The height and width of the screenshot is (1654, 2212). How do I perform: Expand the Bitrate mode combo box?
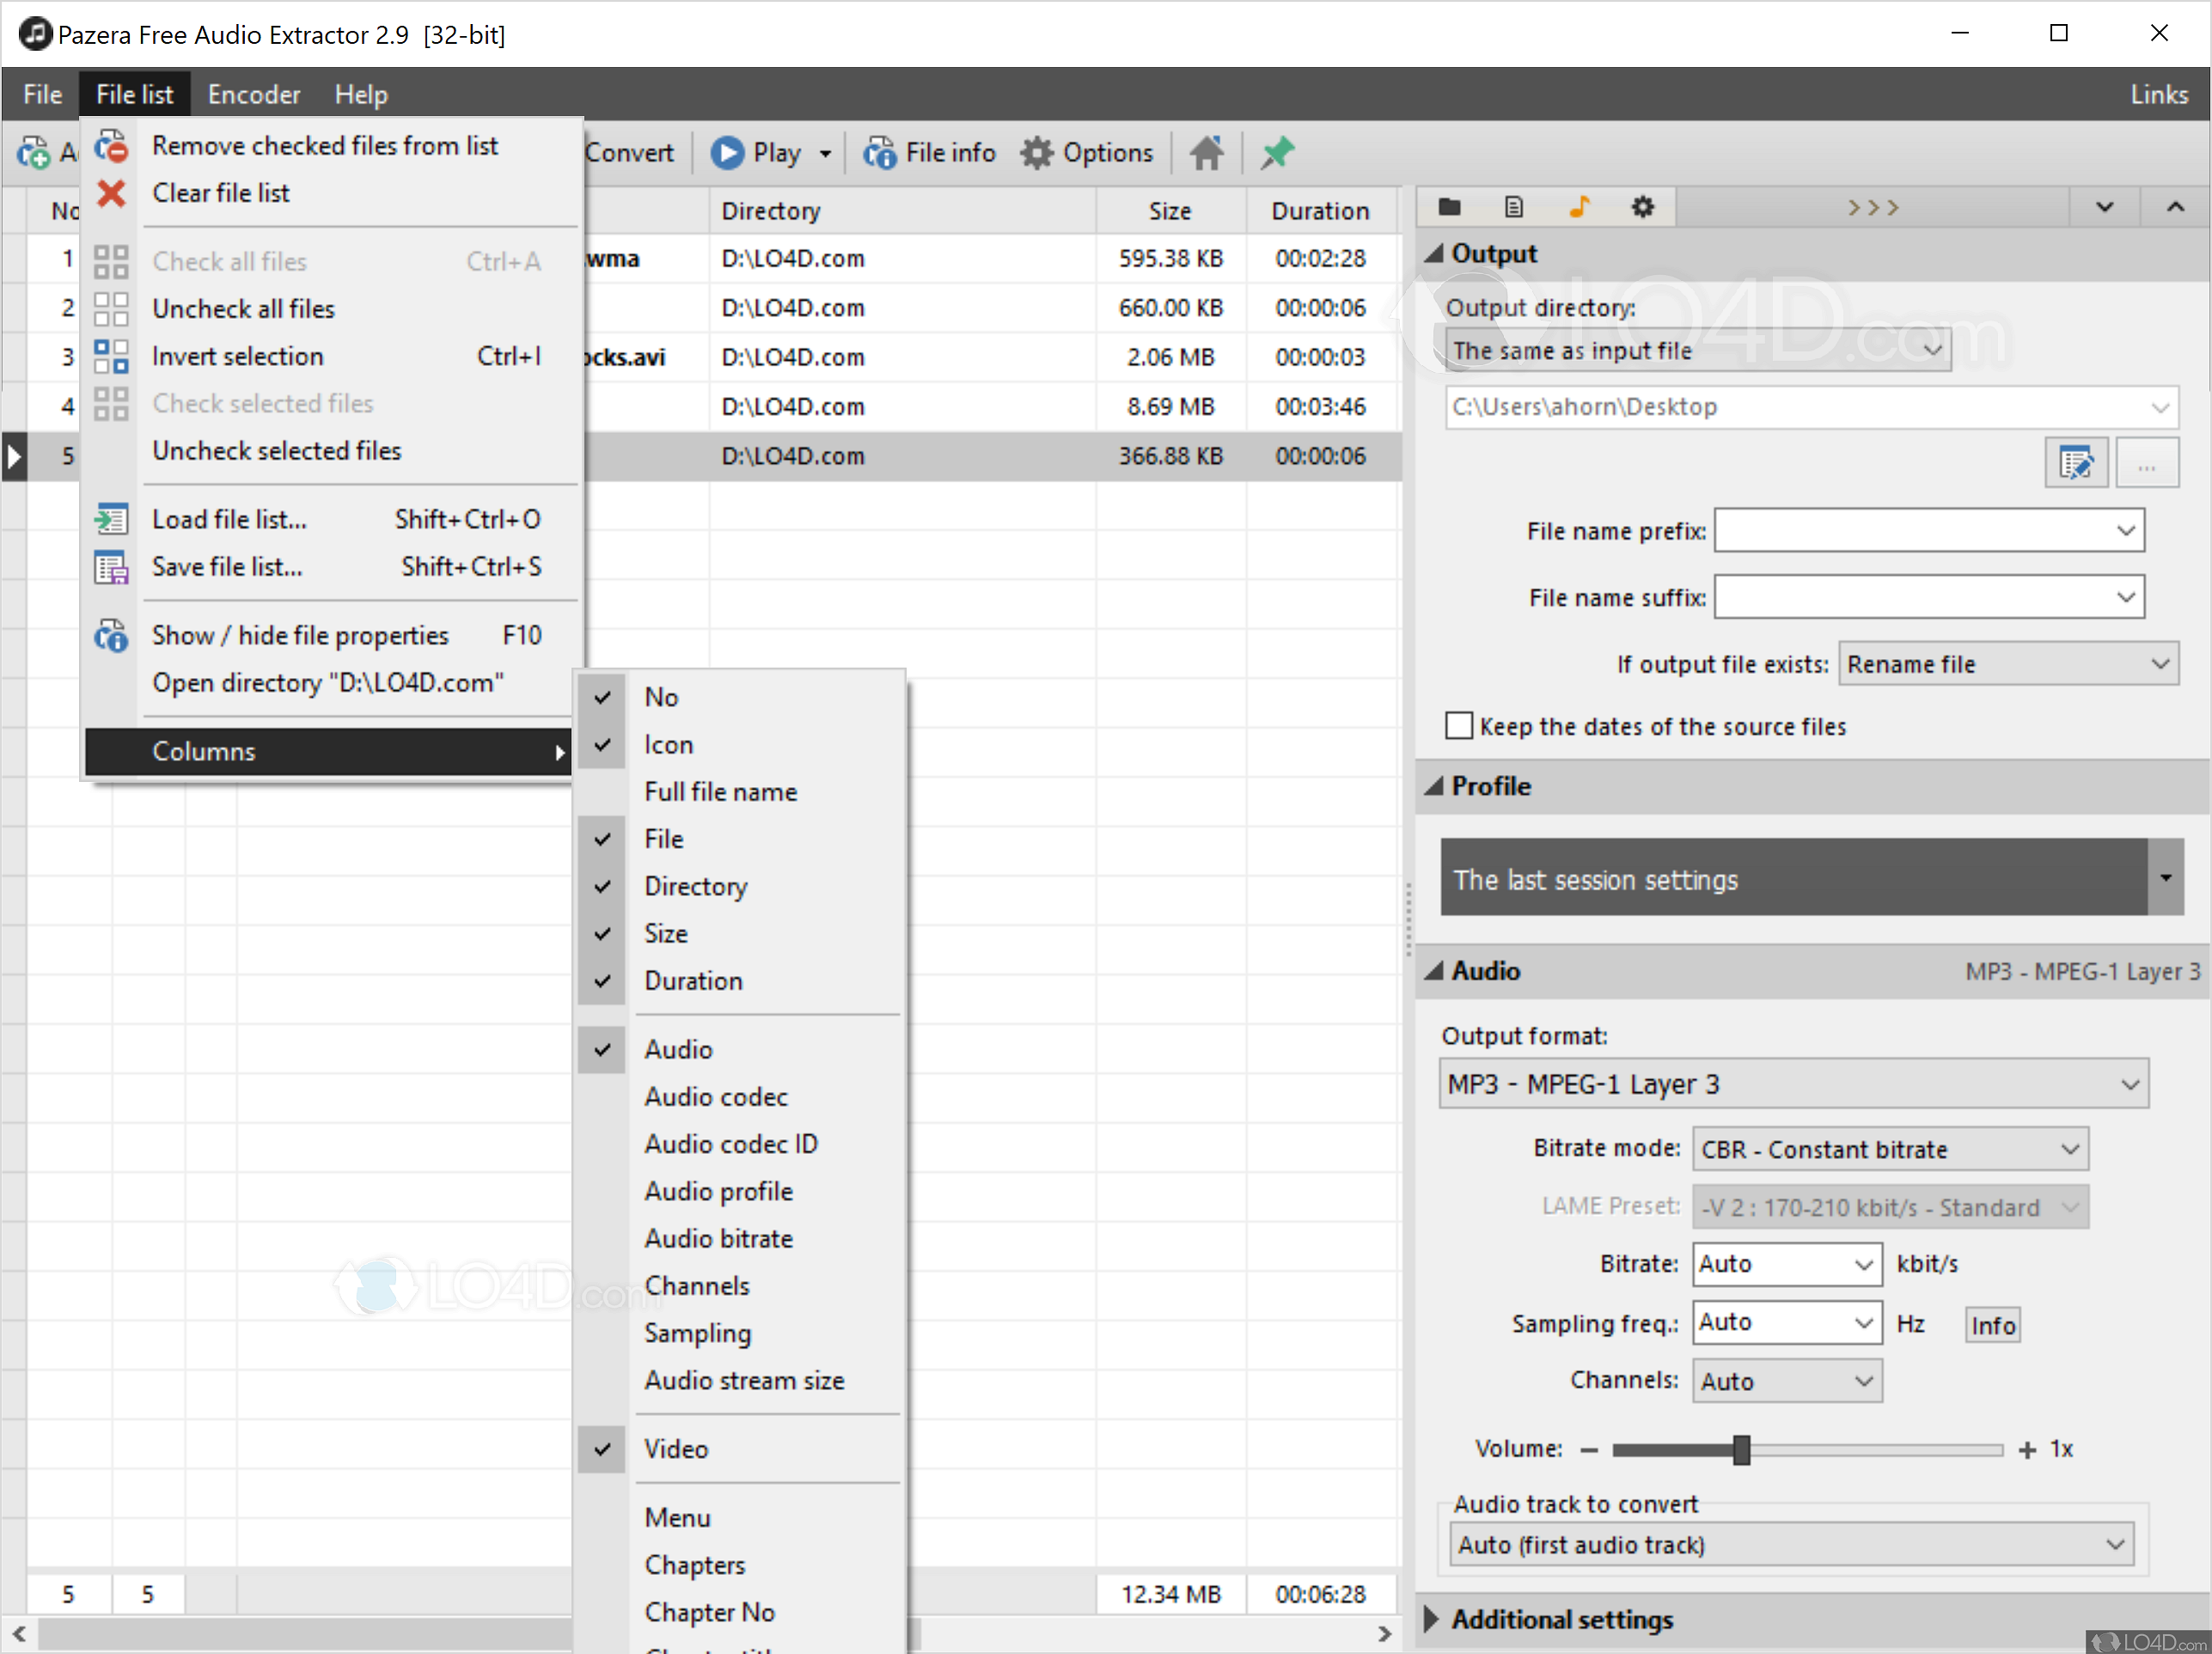(x=1889, y=1150)
